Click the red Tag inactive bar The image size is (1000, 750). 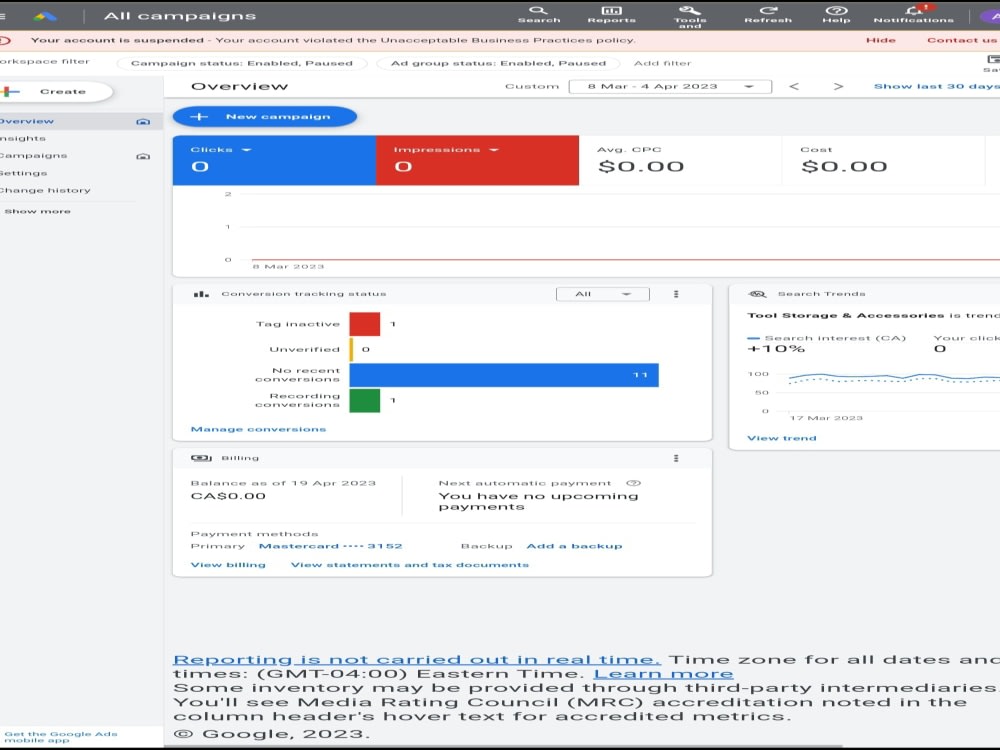pyautogui.click(x=365, y=324)
